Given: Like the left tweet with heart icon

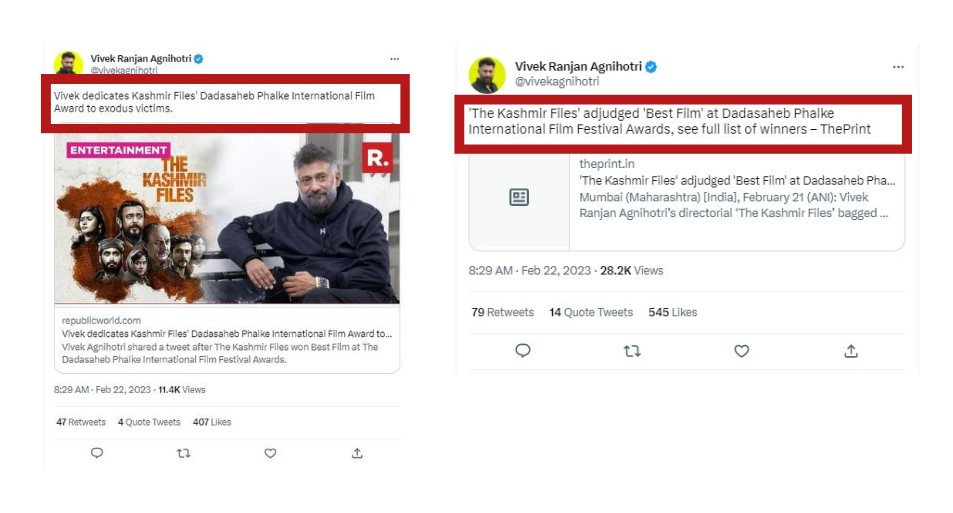Looking at the screenshot, I should coord(270,453).
